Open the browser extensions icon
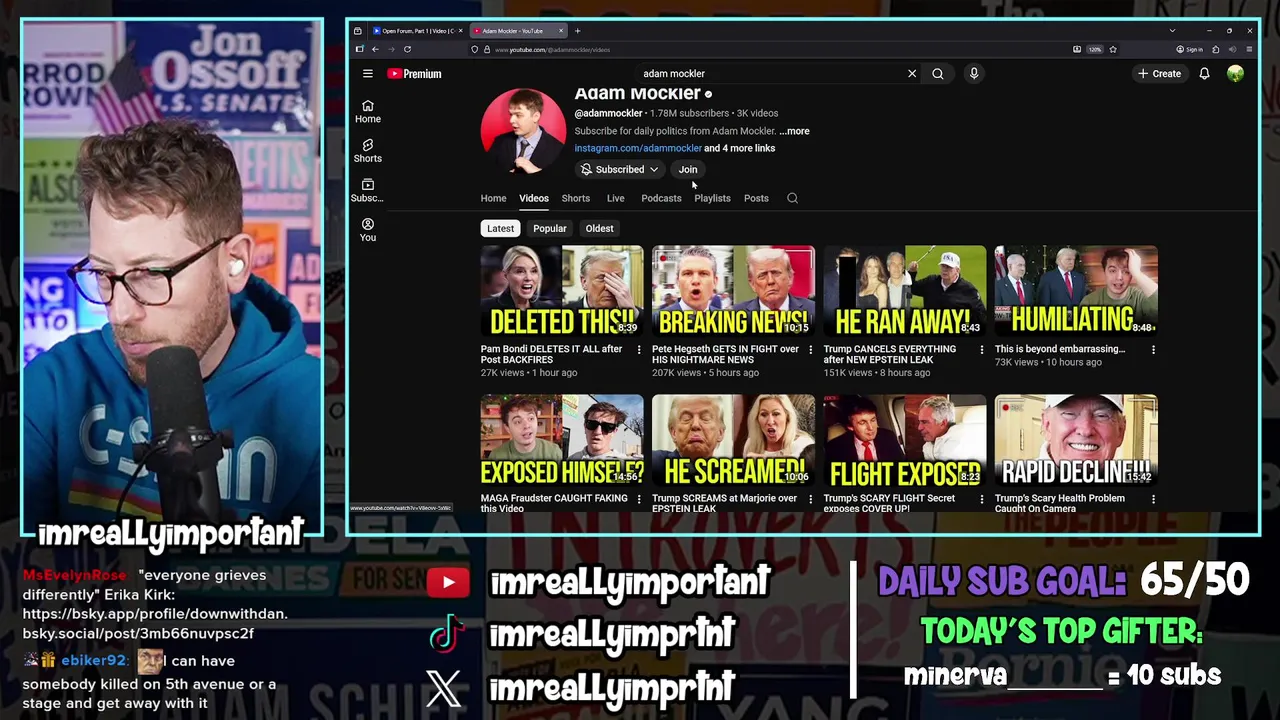 click(x=1215, y=49)
